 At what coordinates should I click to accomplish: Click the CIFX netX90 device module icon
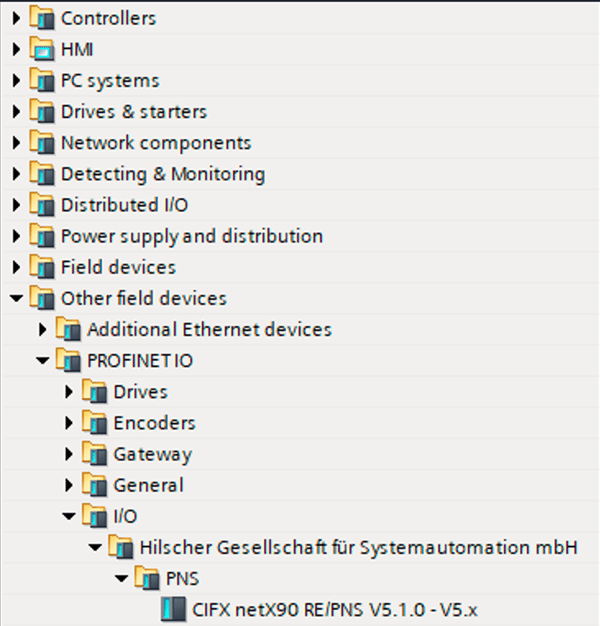click(173, 609)
